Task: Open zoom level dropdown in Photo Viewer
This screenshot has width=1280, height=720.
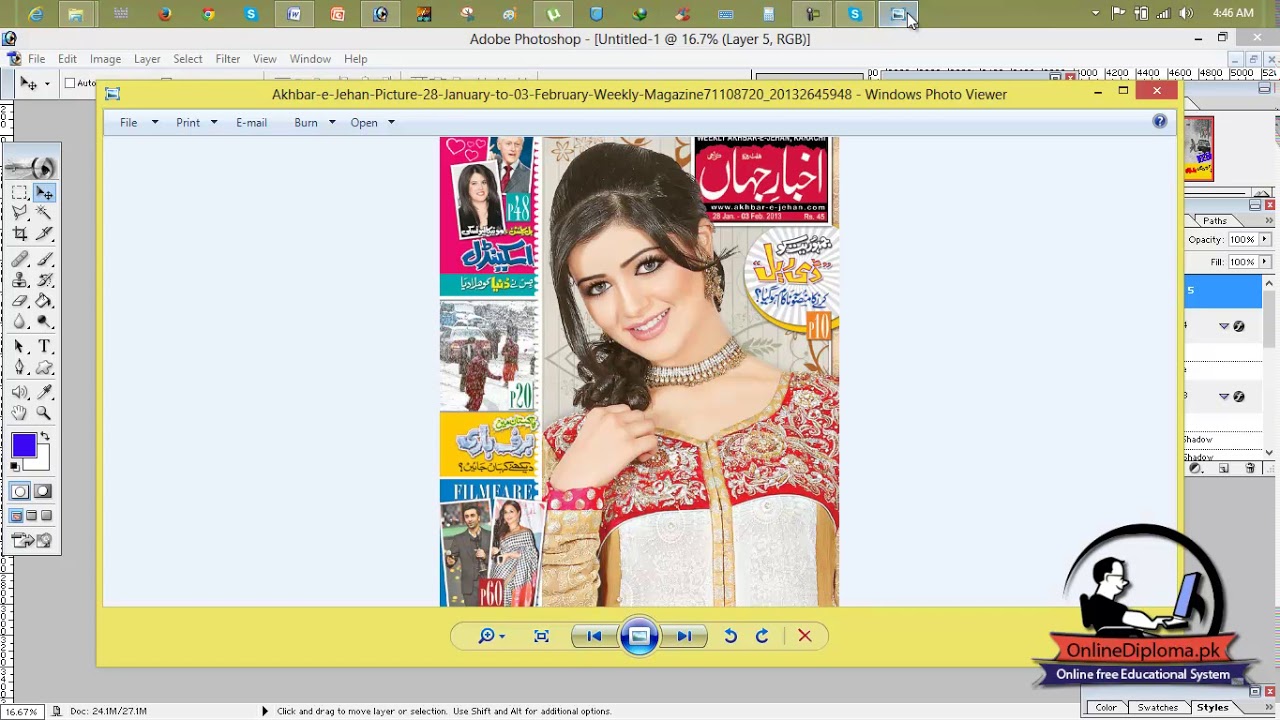Action: coord(502,636)
